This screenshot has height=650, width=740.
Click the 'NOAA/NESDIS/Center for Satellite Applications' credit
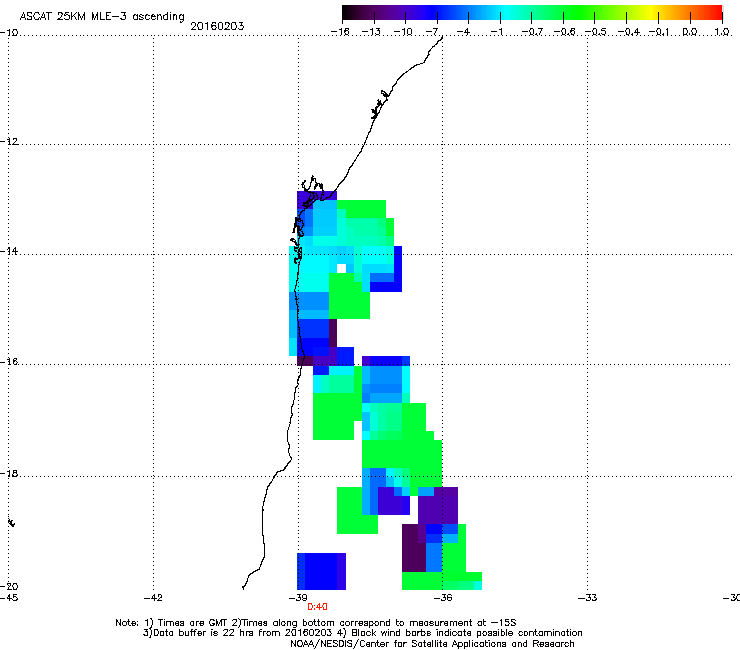pos(432,644)
